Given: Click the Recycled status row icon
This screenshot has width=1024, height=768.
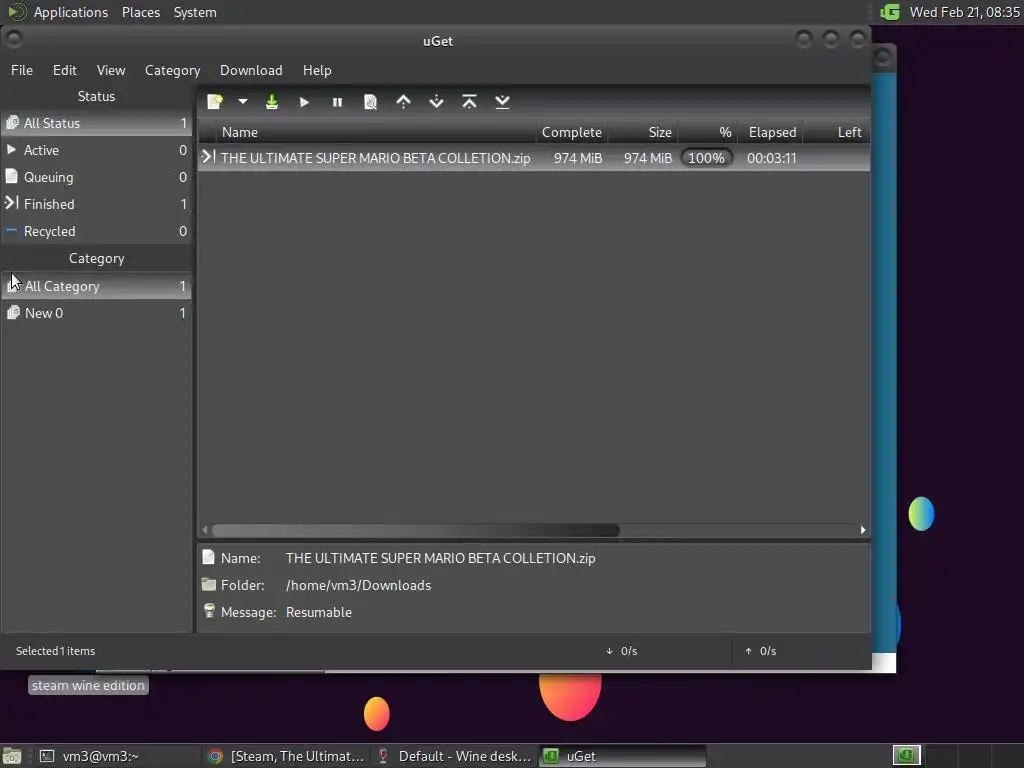Looking at the screenshot, I should point(12,231).
